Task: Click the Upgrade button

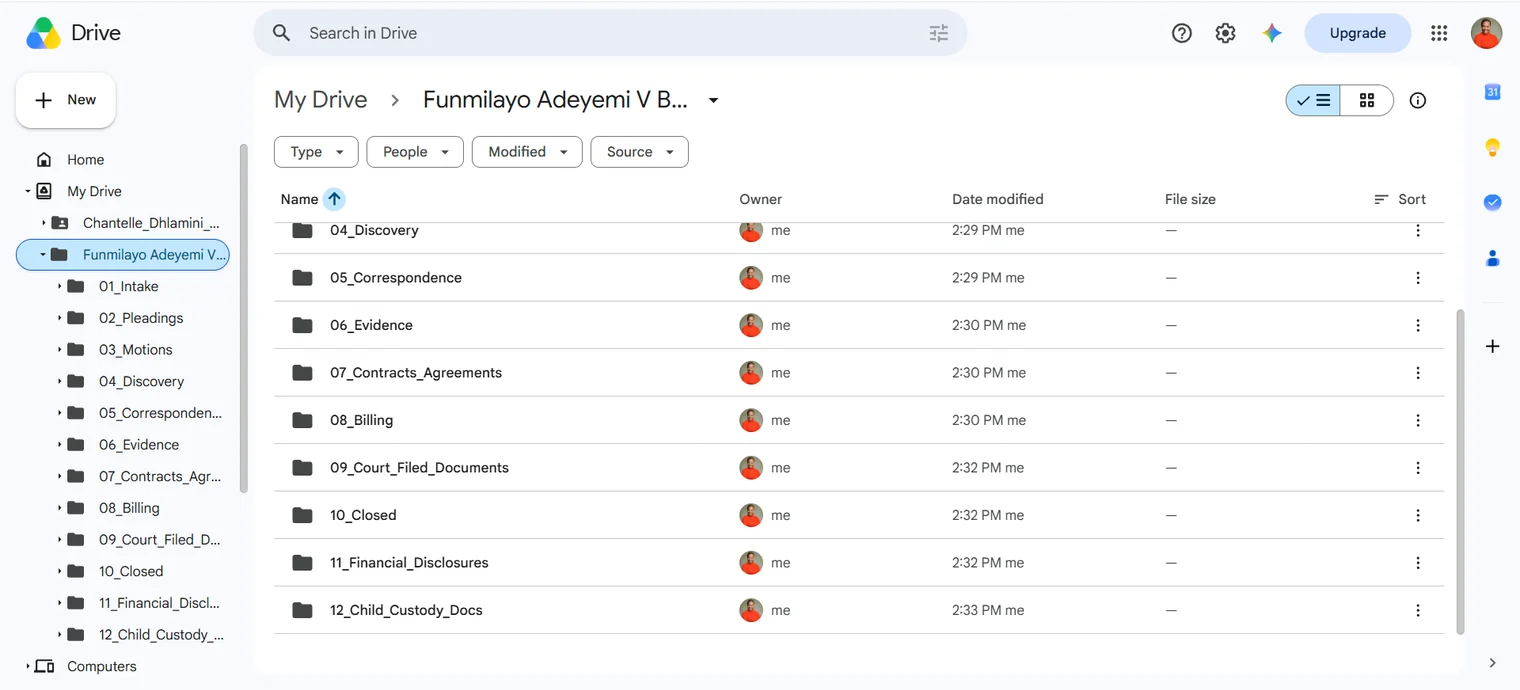Action: pos(1357,33)
